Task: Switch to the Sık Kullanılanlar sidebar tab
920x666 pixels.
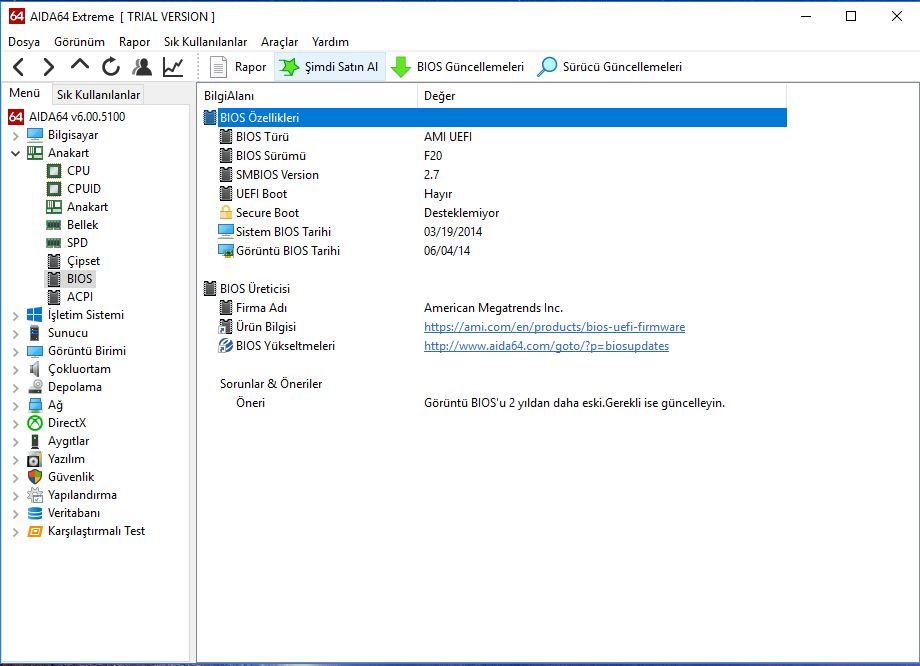Action: [98, 94]
